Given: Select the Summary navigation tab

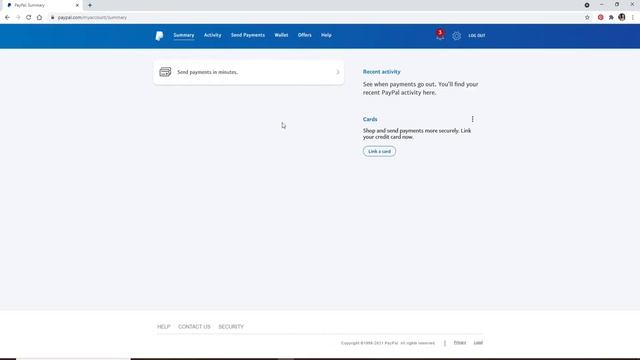Looking at the screenshot, I should (184, 35).
